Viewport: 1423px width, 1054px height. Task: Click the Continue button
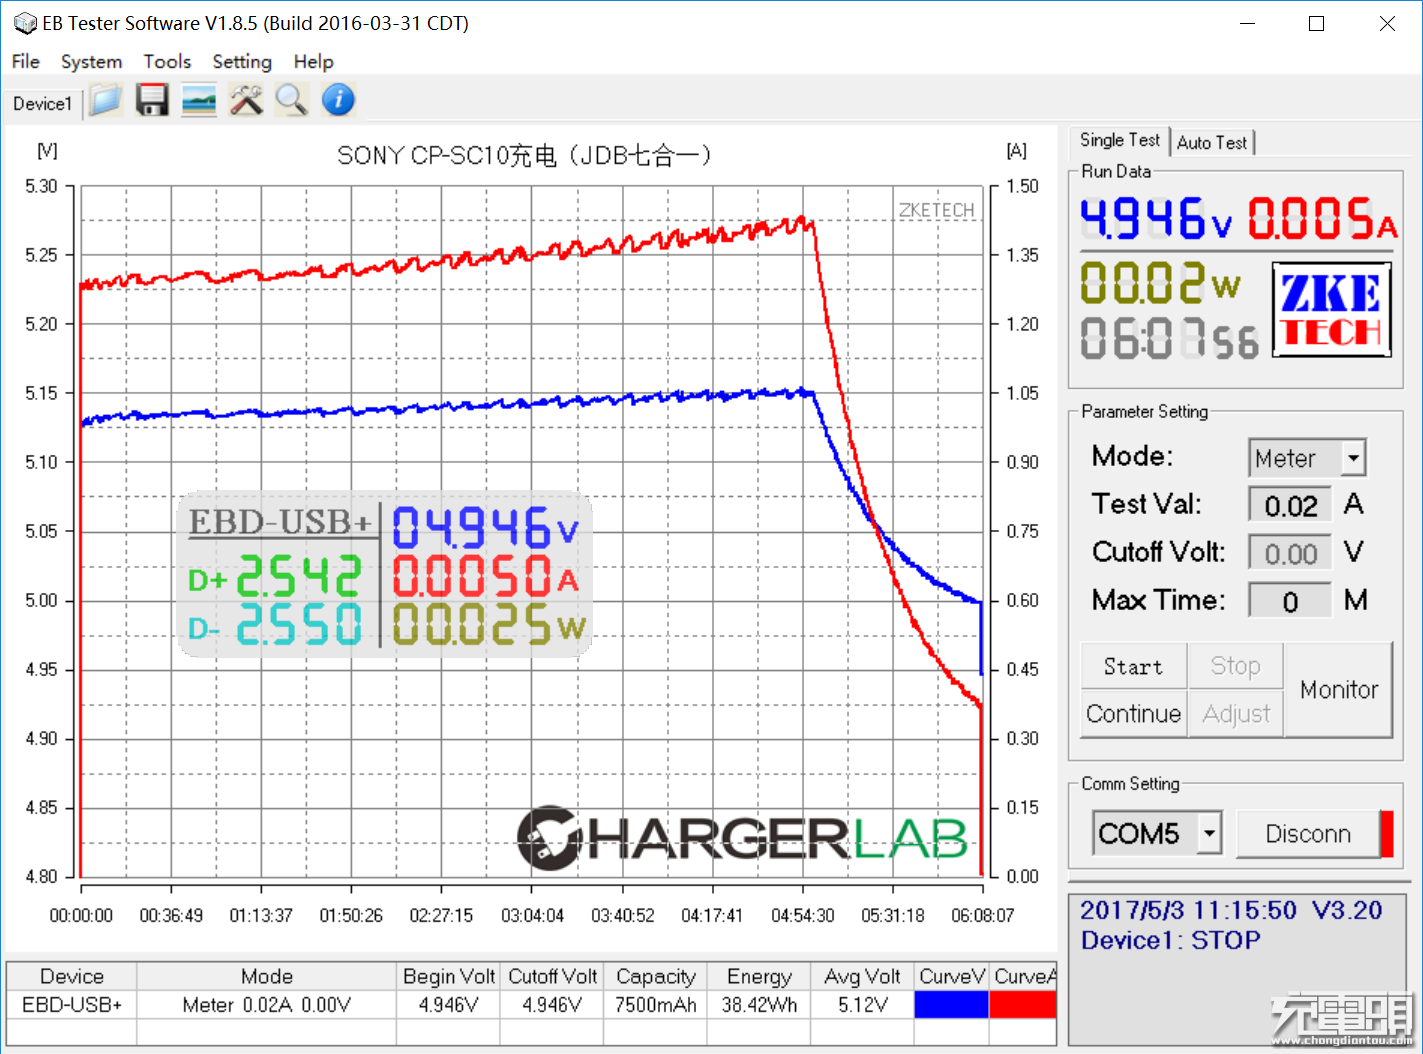tap(1134, 714)
